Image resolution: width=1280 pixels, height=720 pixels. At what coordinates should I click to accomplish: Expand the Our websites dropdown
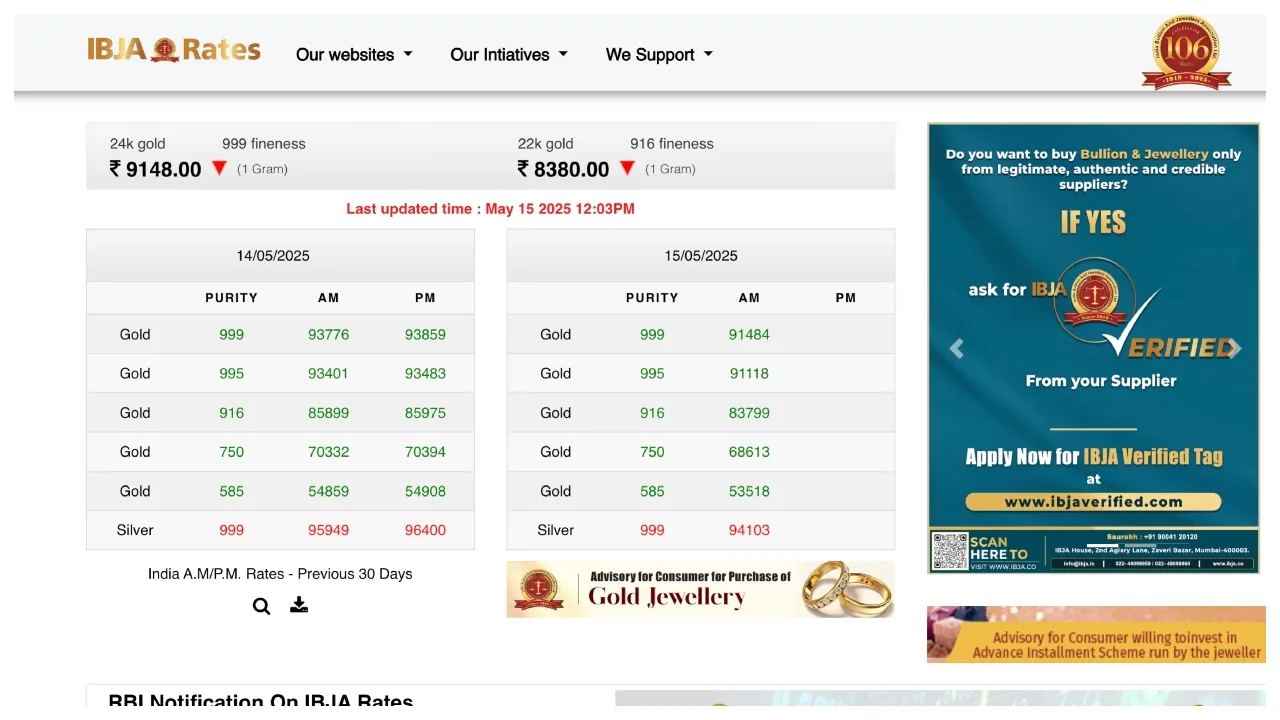click(x=354, y=55)
